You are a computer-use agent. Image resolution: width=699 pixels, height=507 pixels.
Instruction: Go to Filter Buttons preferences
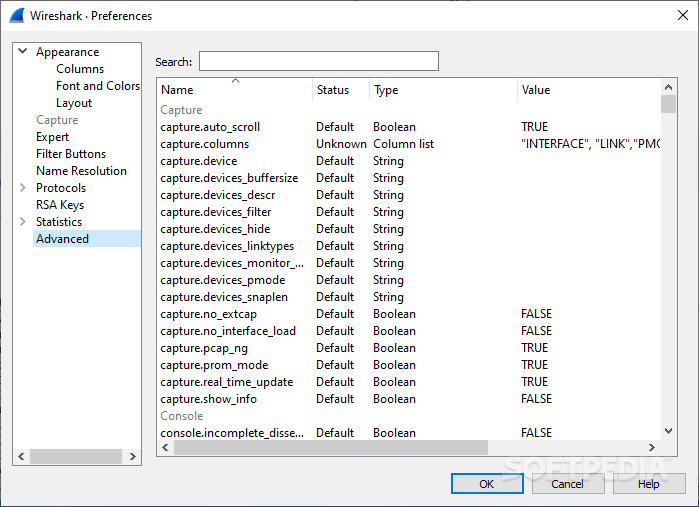pyautogui.click(x=71, y=154)
